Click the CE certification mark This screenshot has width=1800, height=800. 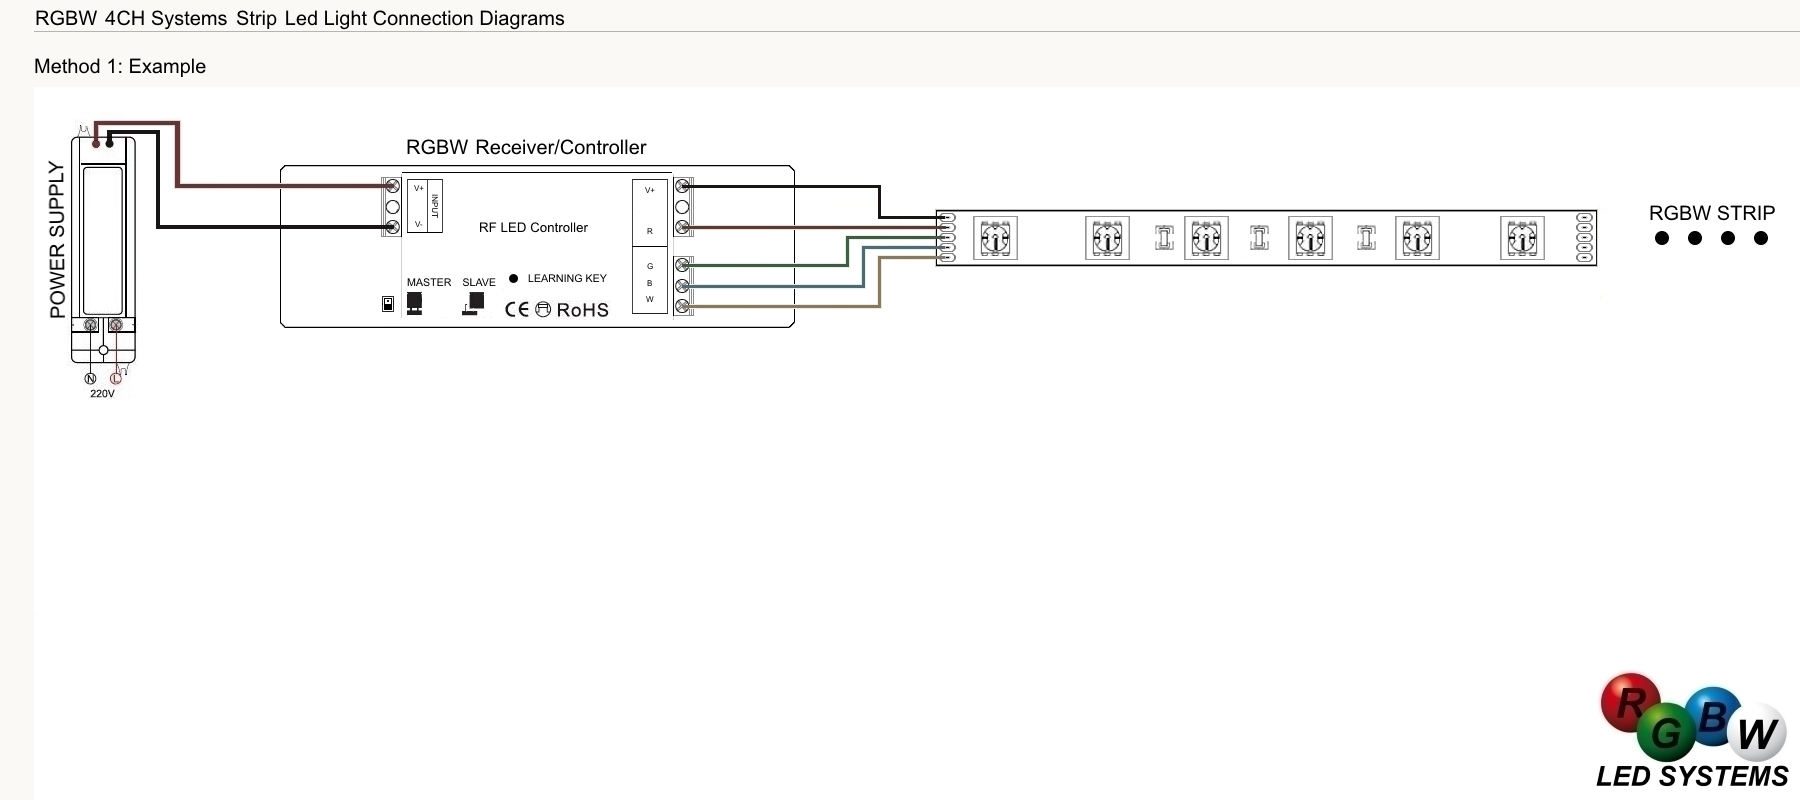(x=516, y=310)
